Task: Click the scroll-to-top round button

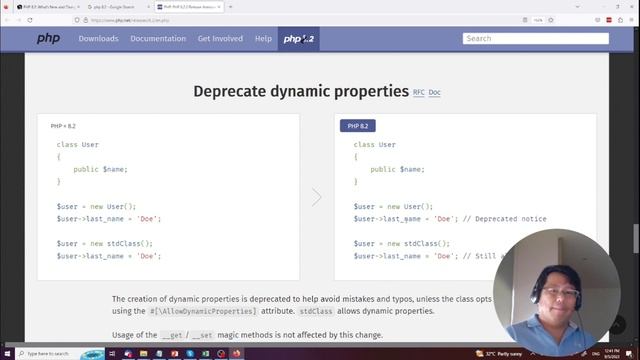Action: tap(618, 325)
